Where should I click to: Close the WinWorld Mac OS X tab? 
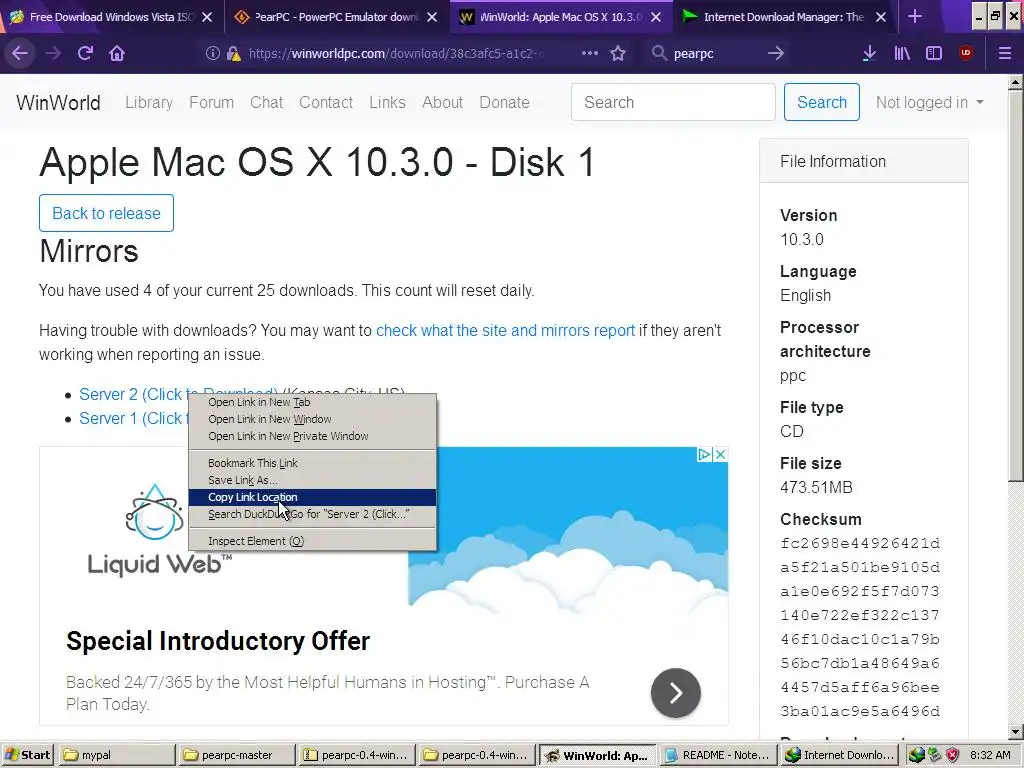(x=656, y=18)
